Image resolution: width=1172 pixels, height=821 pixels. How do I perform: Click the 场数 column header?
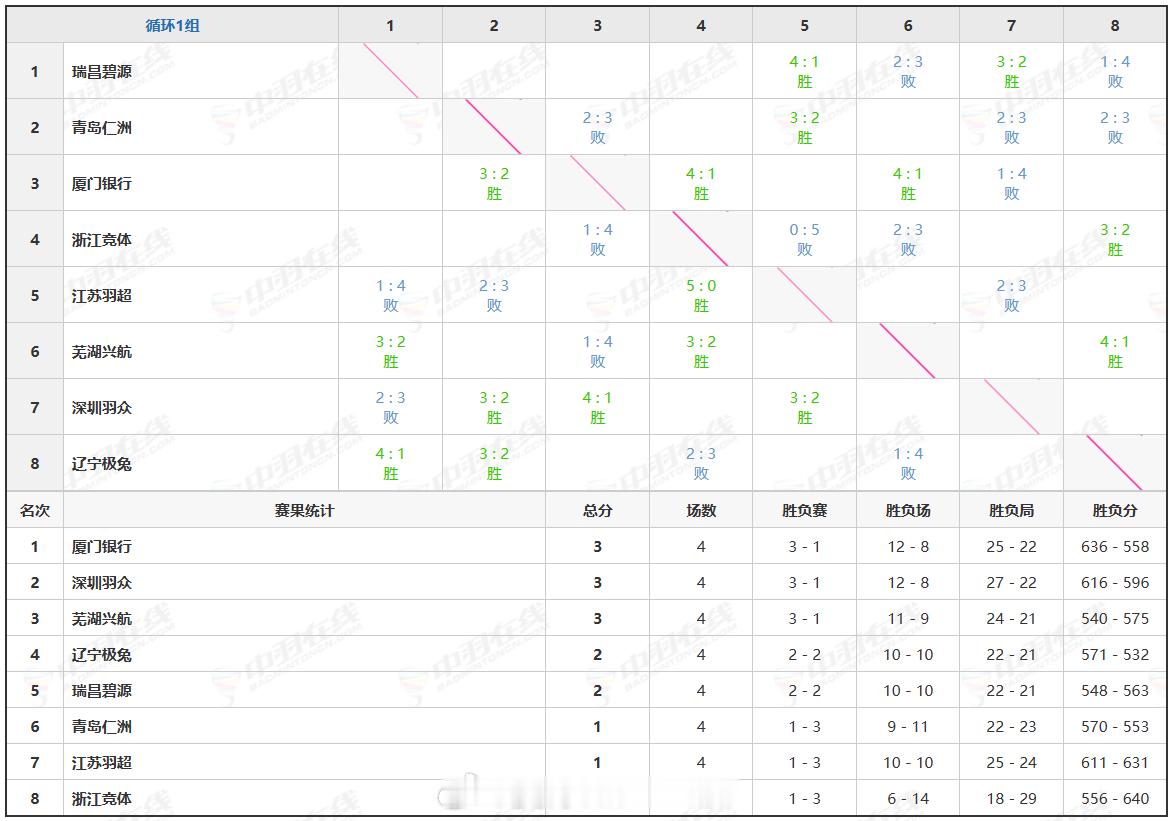tap(701, 511)
